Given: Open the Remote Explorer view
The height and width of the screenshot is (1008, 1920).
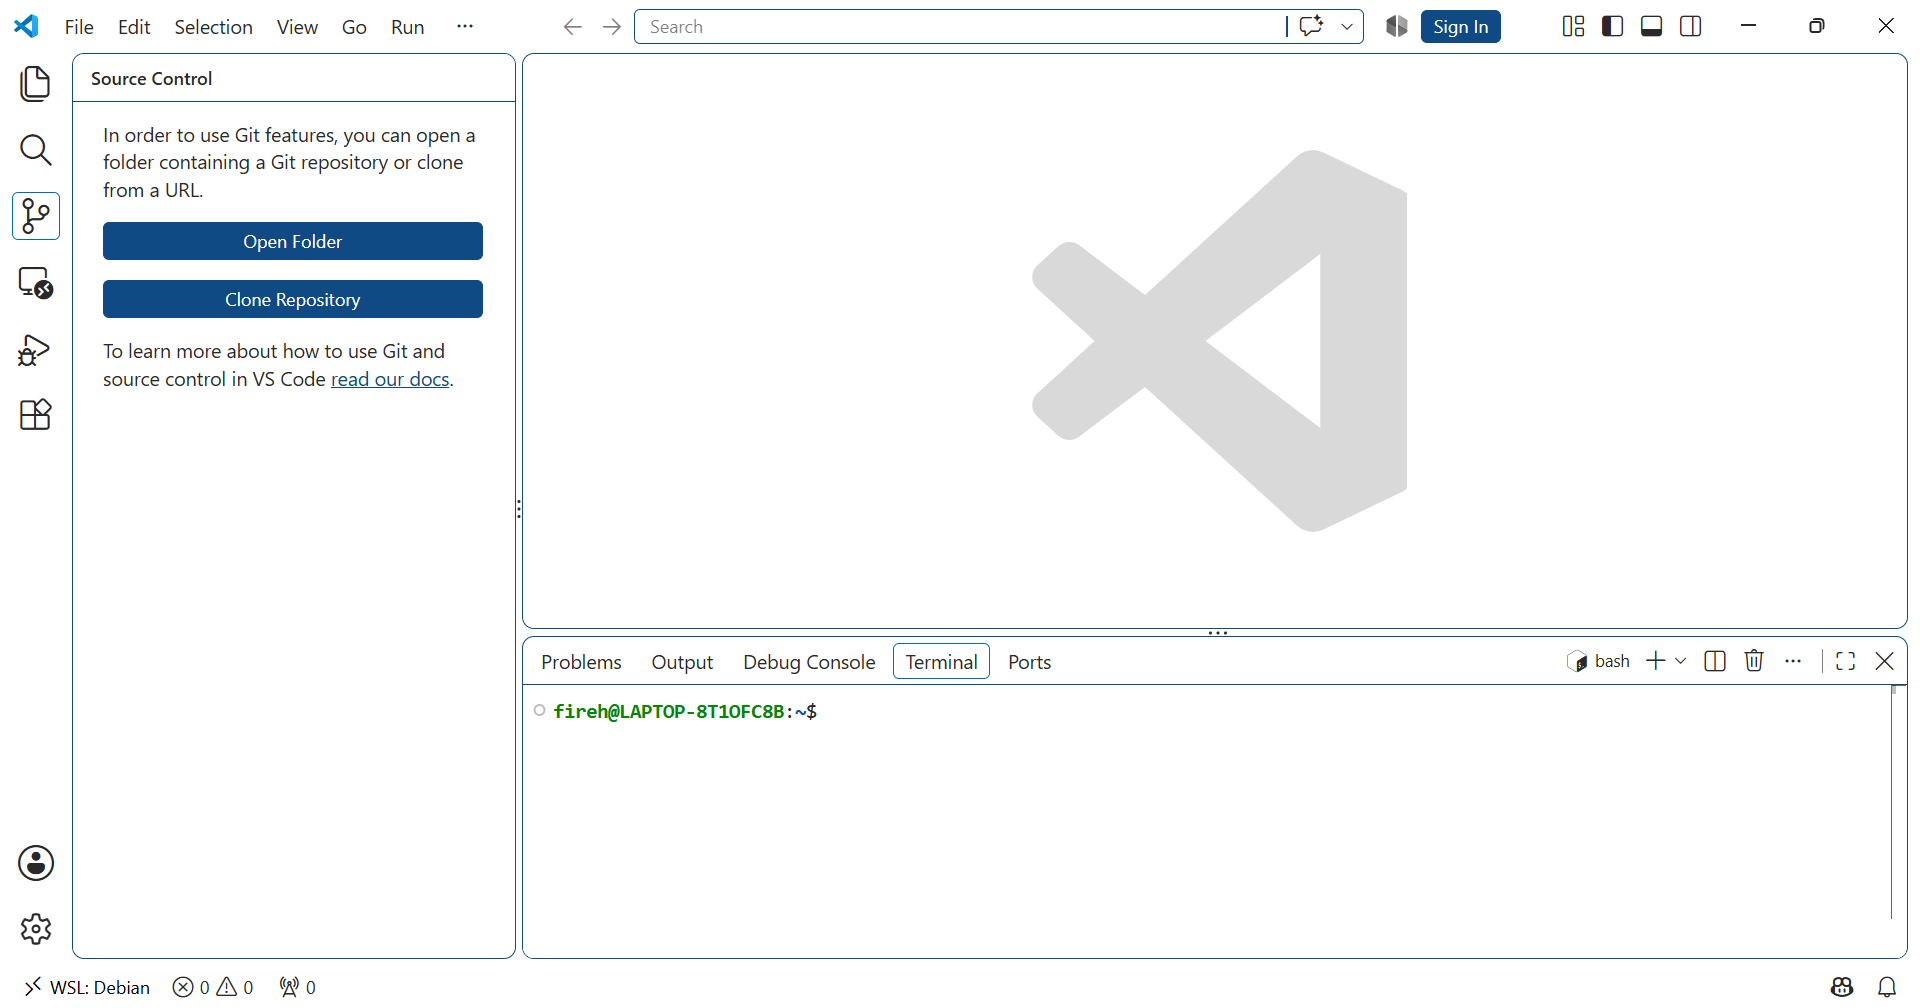Looking at the screenshot, I should (35, 282).
